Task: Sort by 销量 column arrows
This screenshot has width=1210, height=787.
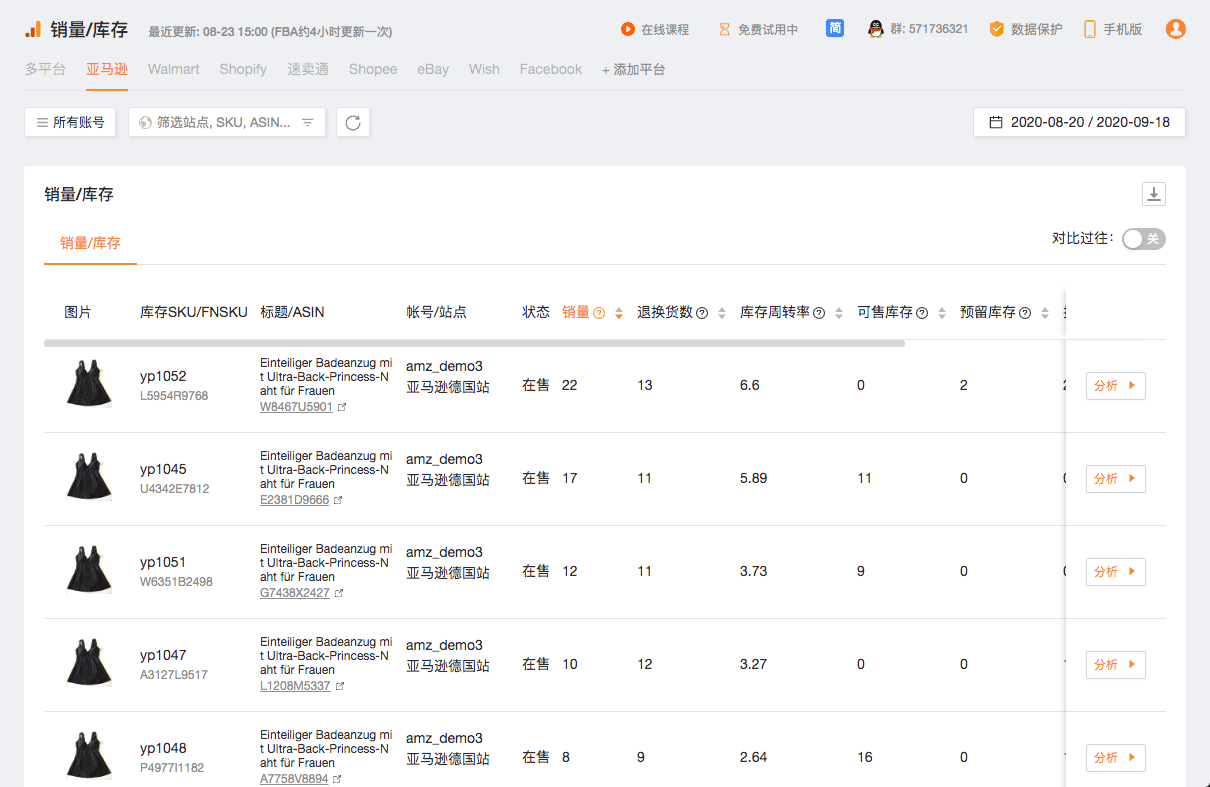Action: 619,313
